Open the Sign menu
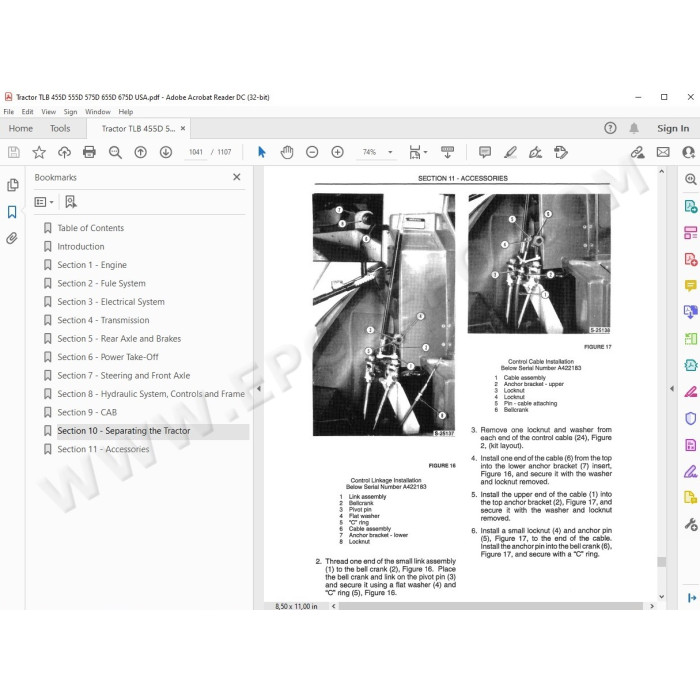The width and height of the screenshot is (700, 700). tap(70, 112)
